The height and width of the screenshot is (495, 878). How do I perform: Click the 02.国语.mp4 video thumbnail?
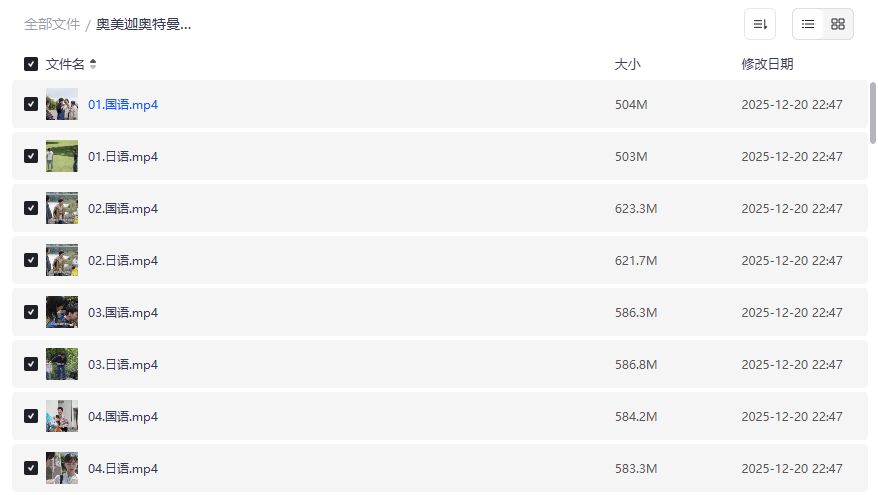point(62,208)
